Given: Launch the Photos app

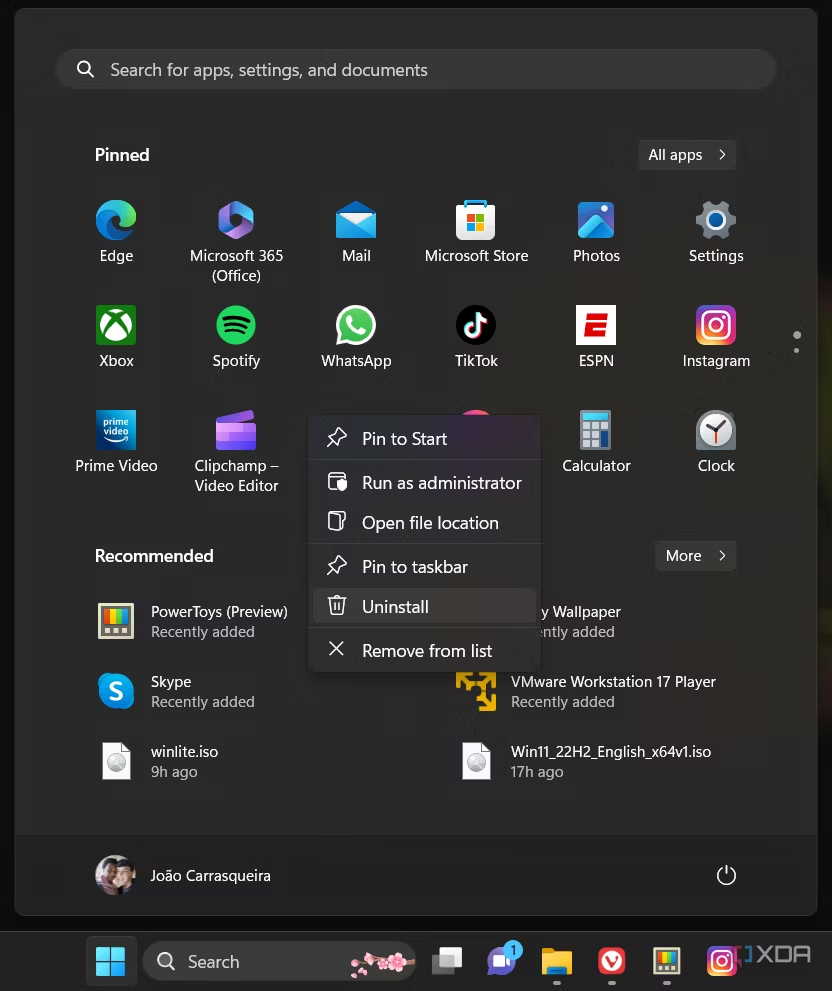Looking at the screenshot, I should pyautogui.click(x=596, y=232).
